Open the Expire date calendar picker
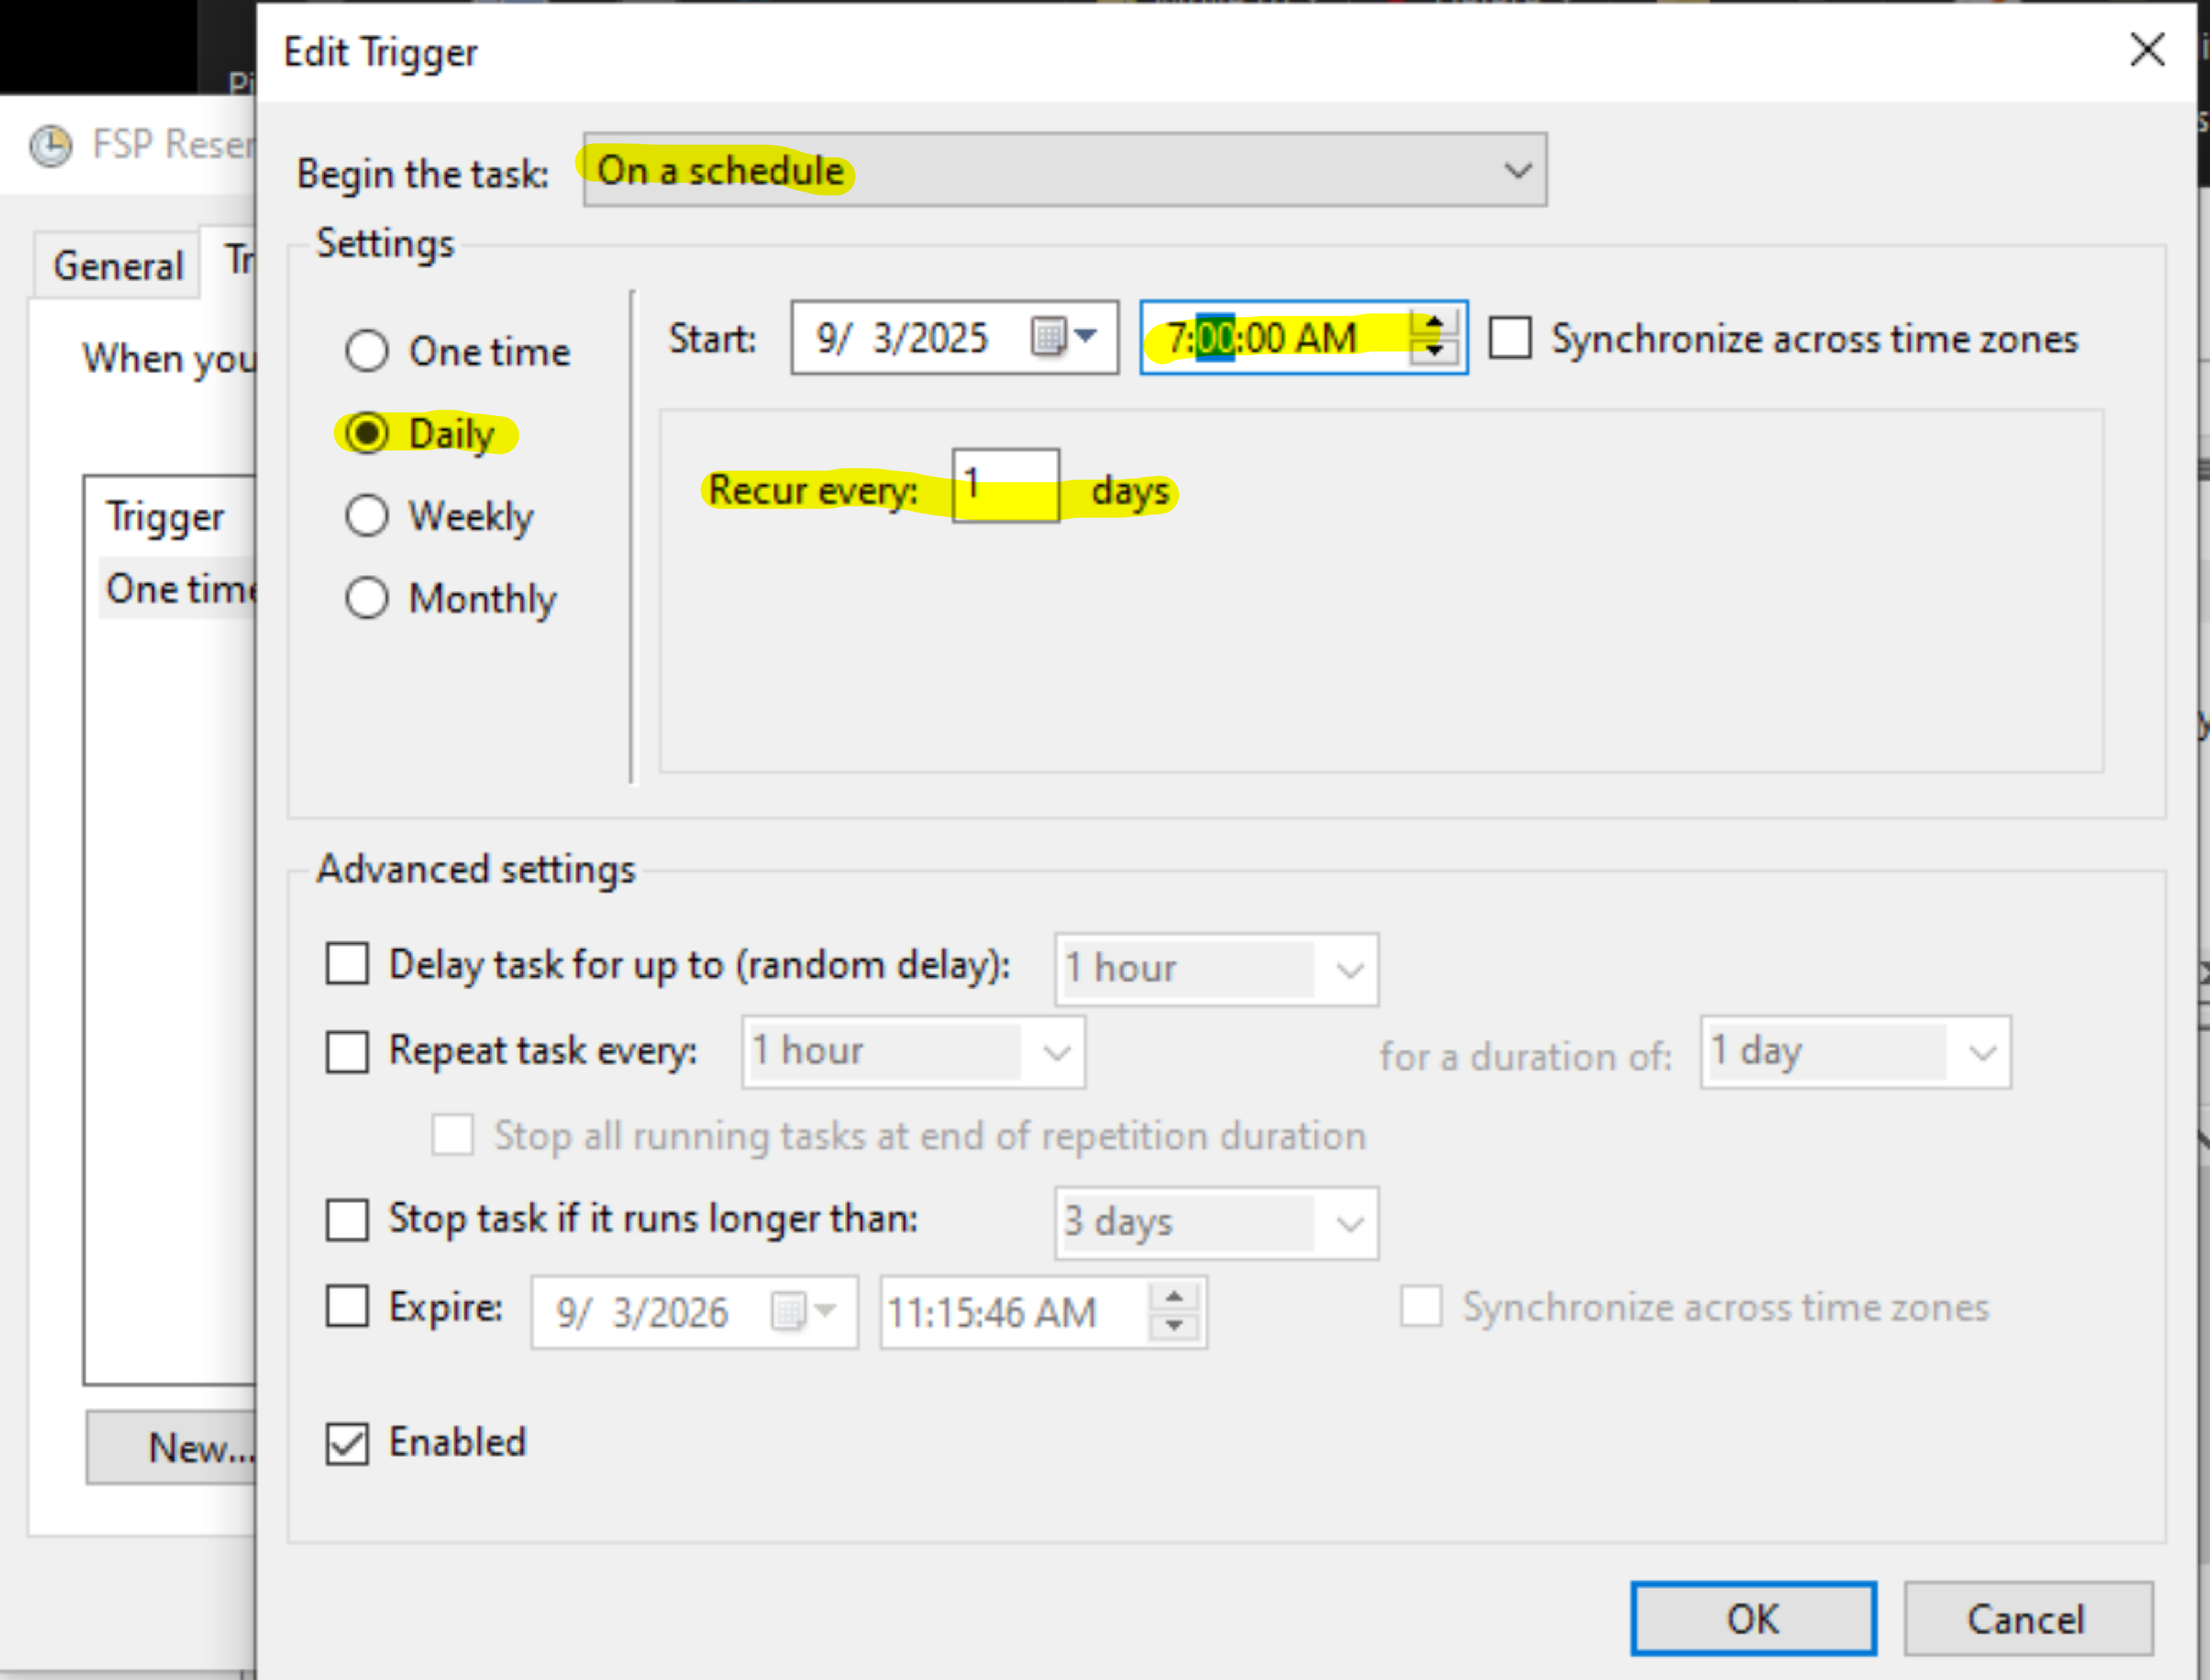 point(806,1312)
